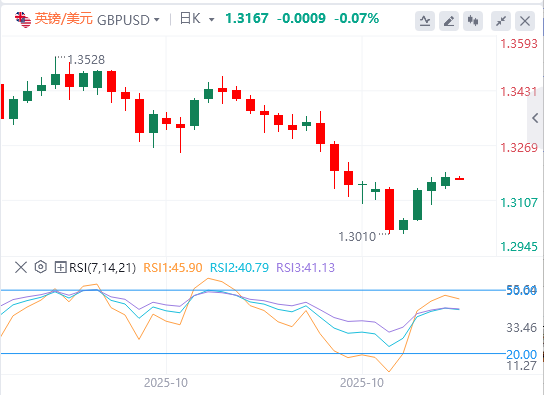
Task: Remove the RSI indicator with X icon
Action: coord(21,267)
